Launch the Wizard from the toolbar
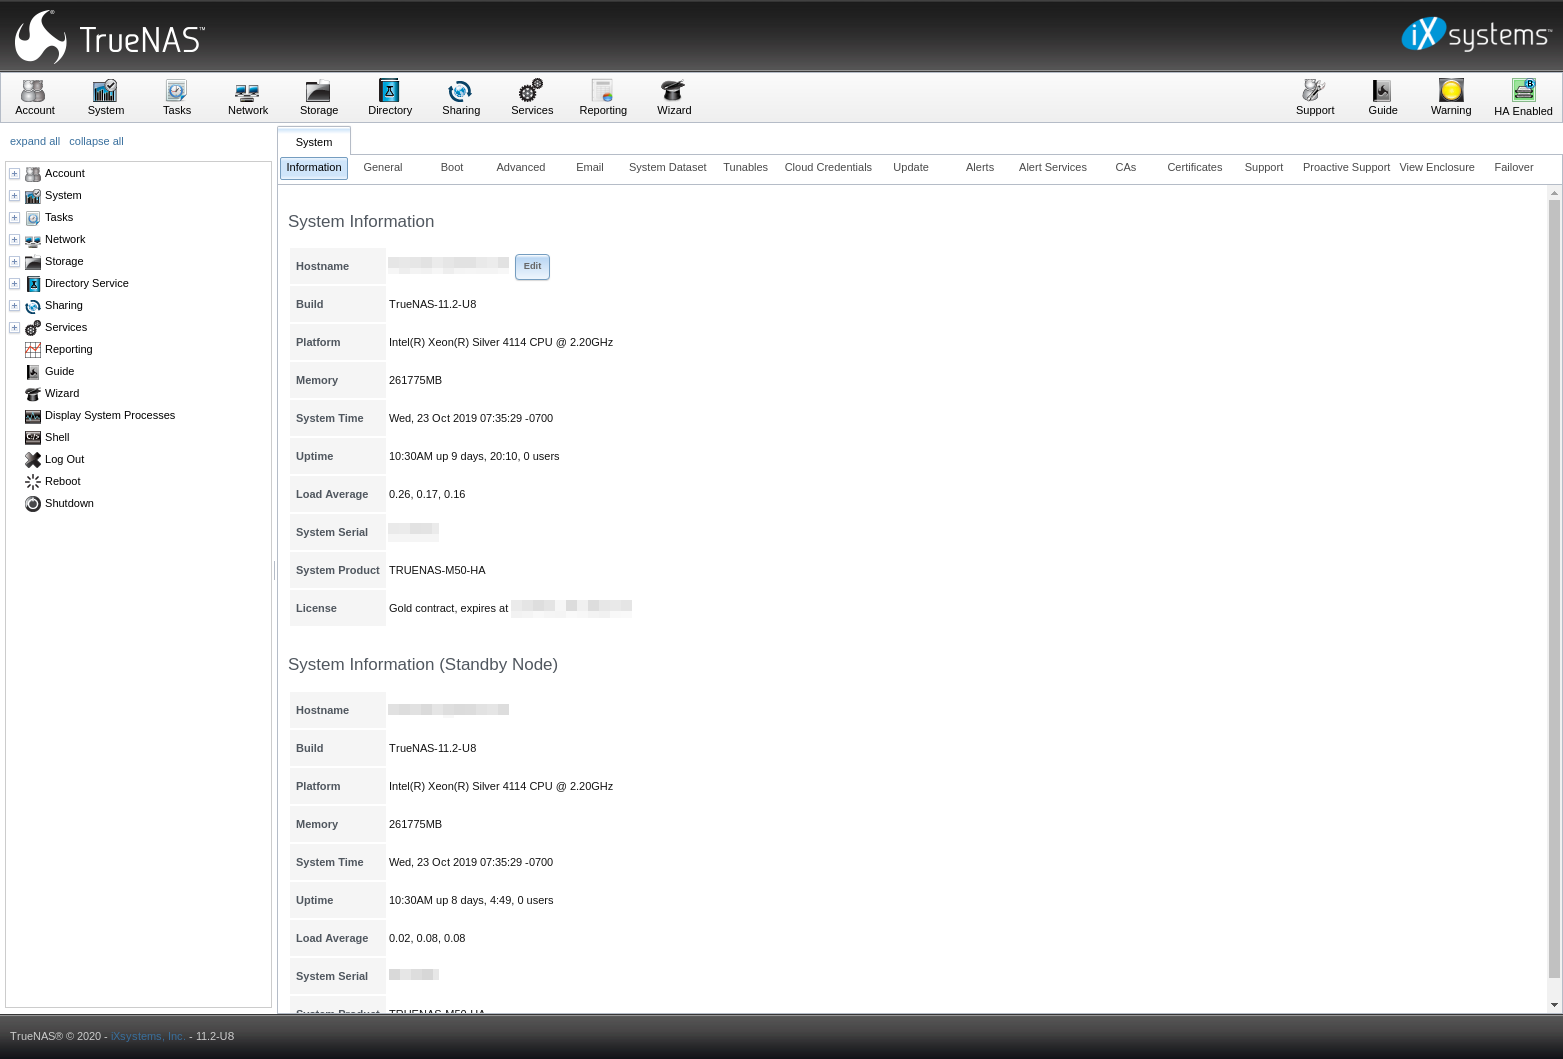The image size is (1563, 1059). pos(673,98)
